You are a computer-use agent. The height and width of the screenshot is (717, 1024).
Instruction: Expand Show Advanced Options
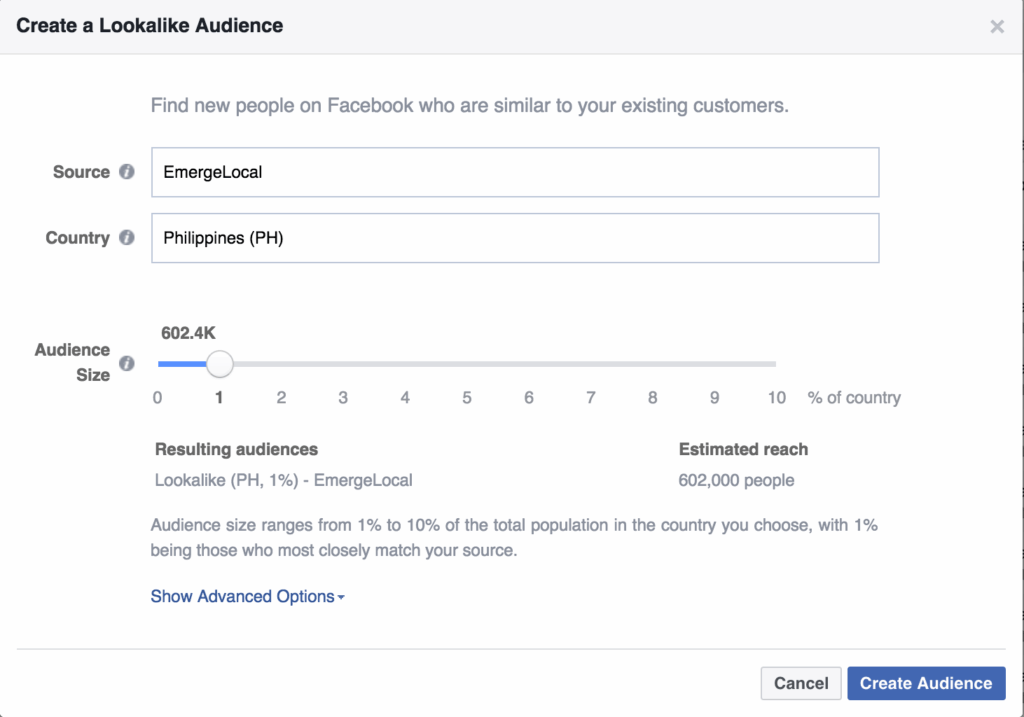click(x=247, y=597)
